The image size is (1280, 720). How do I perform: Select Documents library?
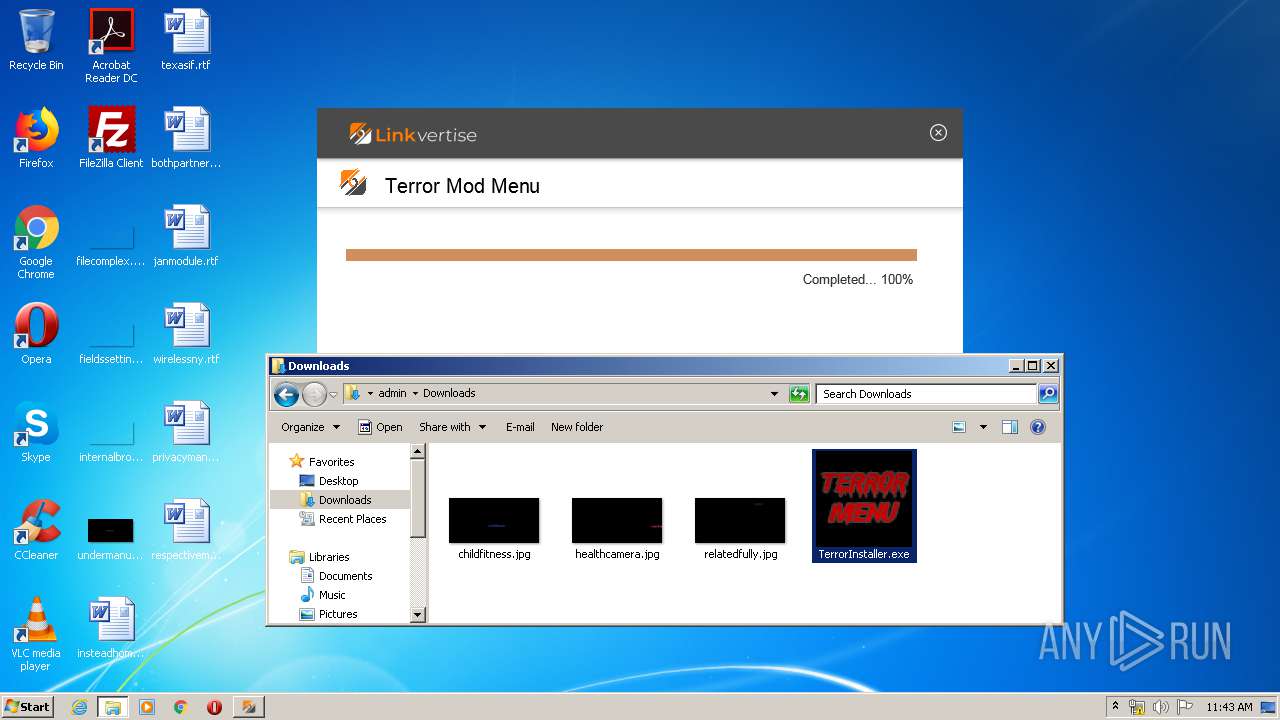tap(336, 576)
